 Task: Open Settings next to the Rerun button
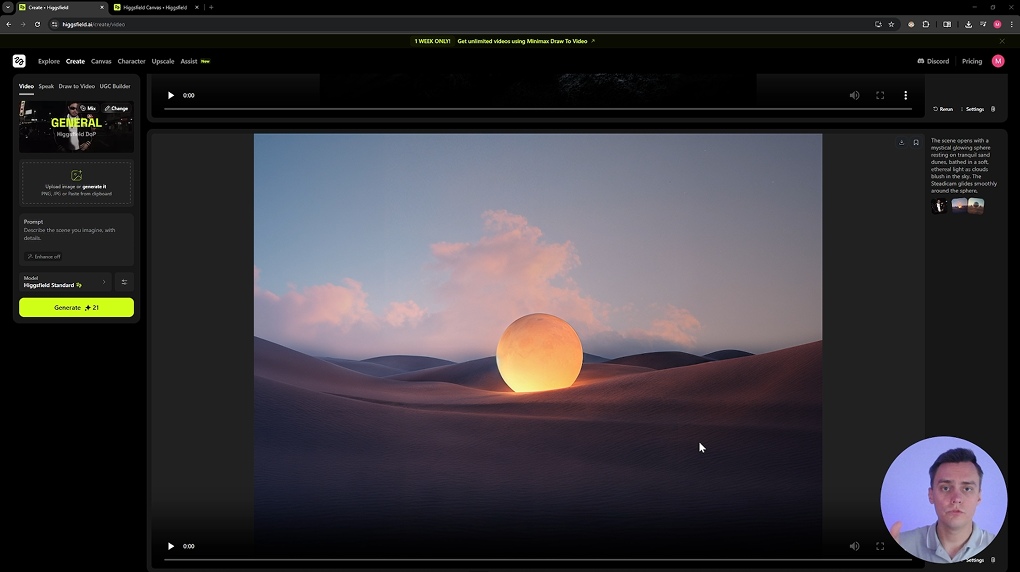click(973, 109)
